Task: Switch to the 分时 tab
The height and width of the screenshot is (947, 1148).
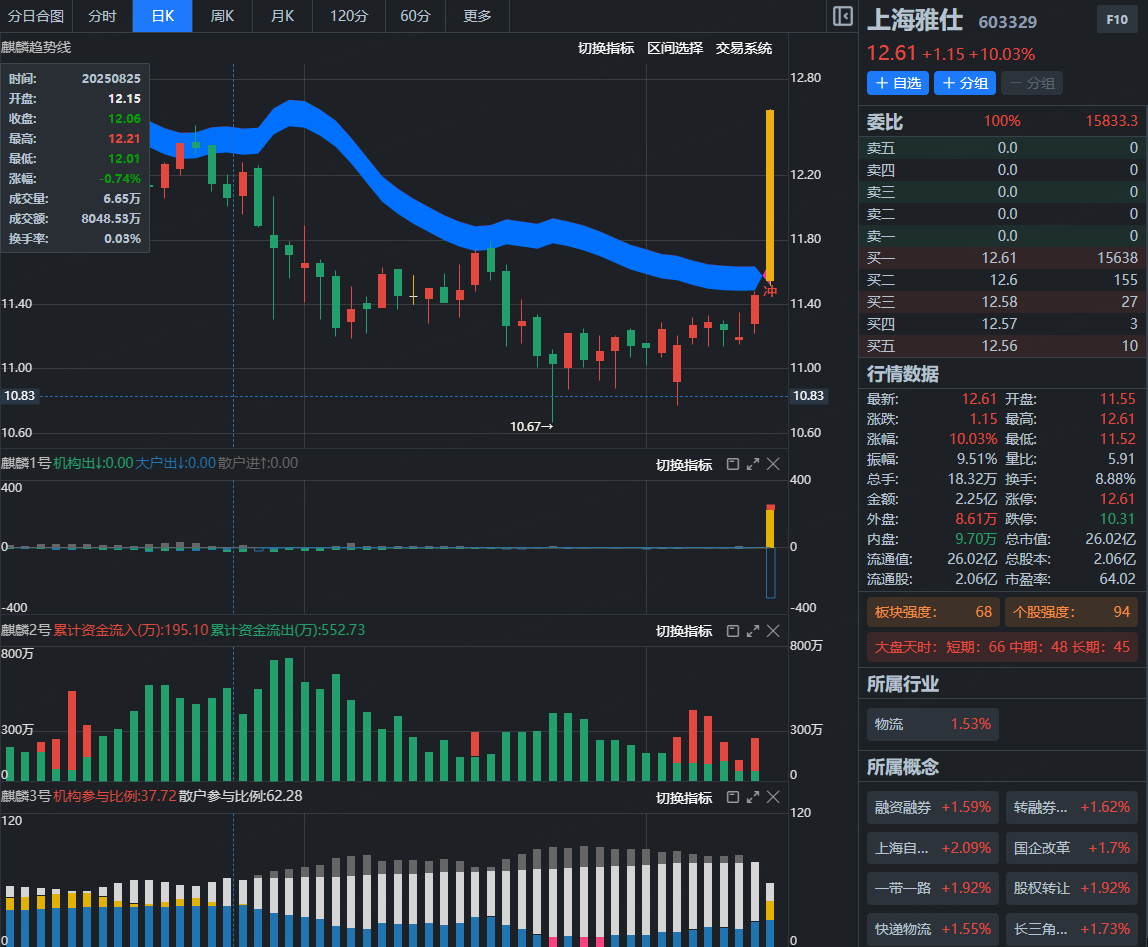Action: tap(102, 16)
